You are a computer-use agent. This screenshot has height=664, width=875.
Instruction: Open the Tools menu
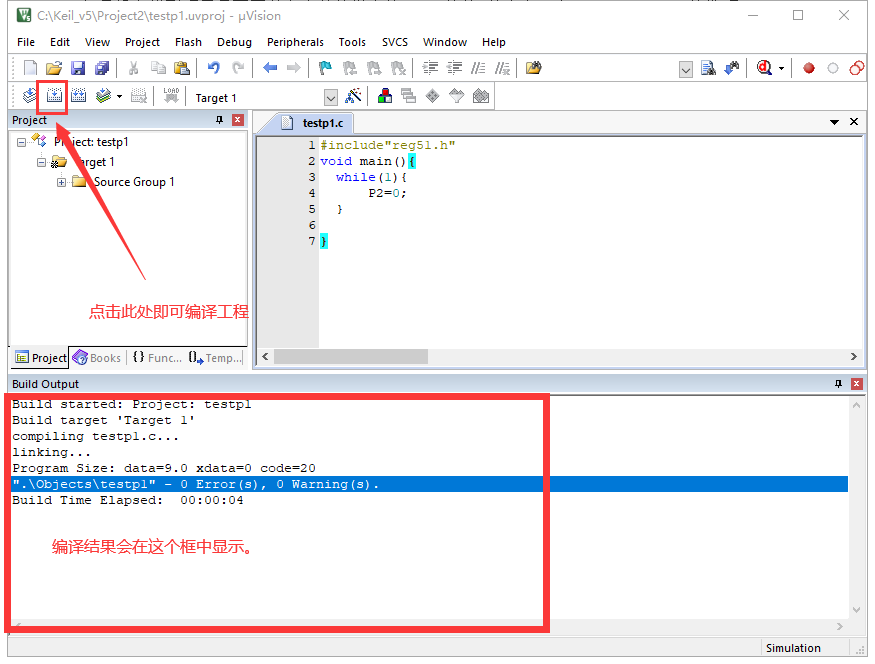click(352, 42)
